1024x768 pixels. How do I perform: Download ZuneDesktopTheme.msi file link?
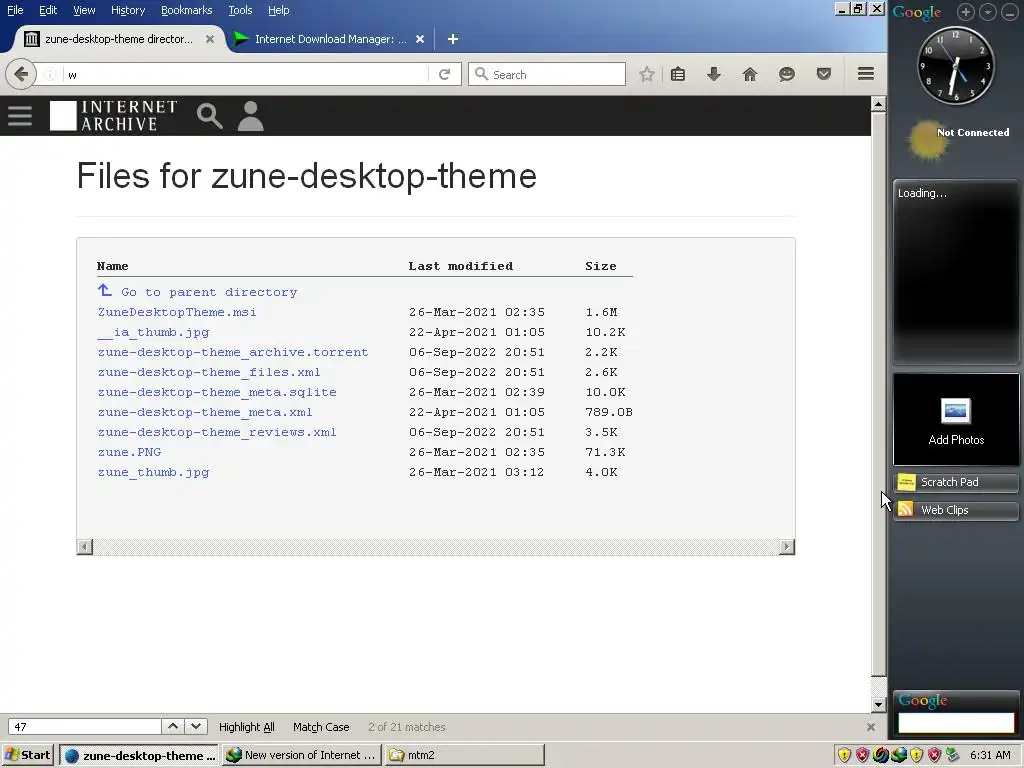pos(177,312)
